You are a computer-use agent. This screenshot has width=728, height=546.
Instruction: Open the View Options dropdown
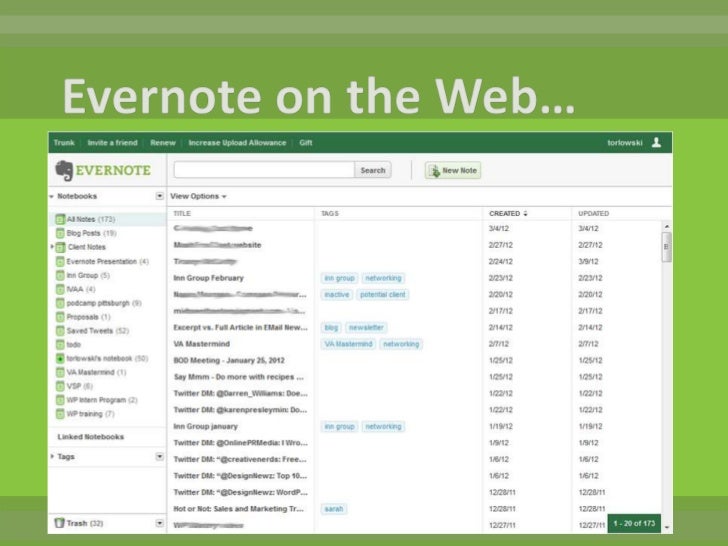pyautogui.click(x=198, y=196)
